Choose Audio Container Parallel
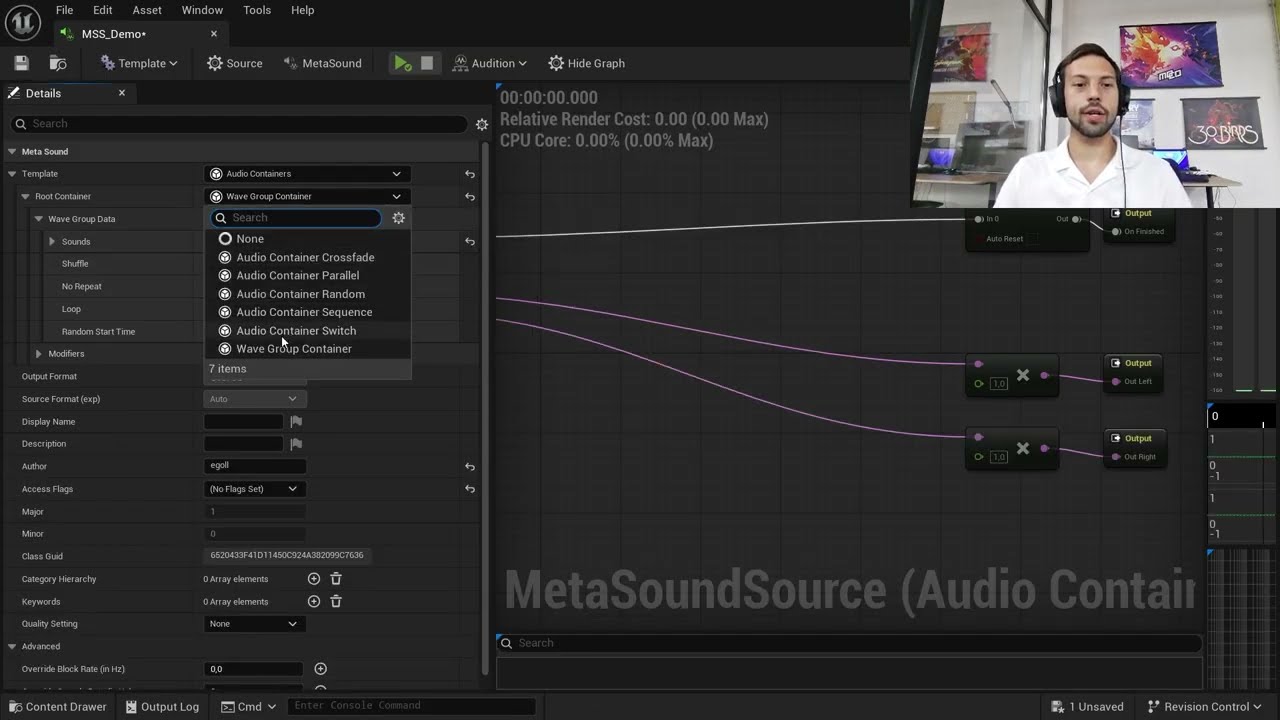1280x720 pixels. 309,275
